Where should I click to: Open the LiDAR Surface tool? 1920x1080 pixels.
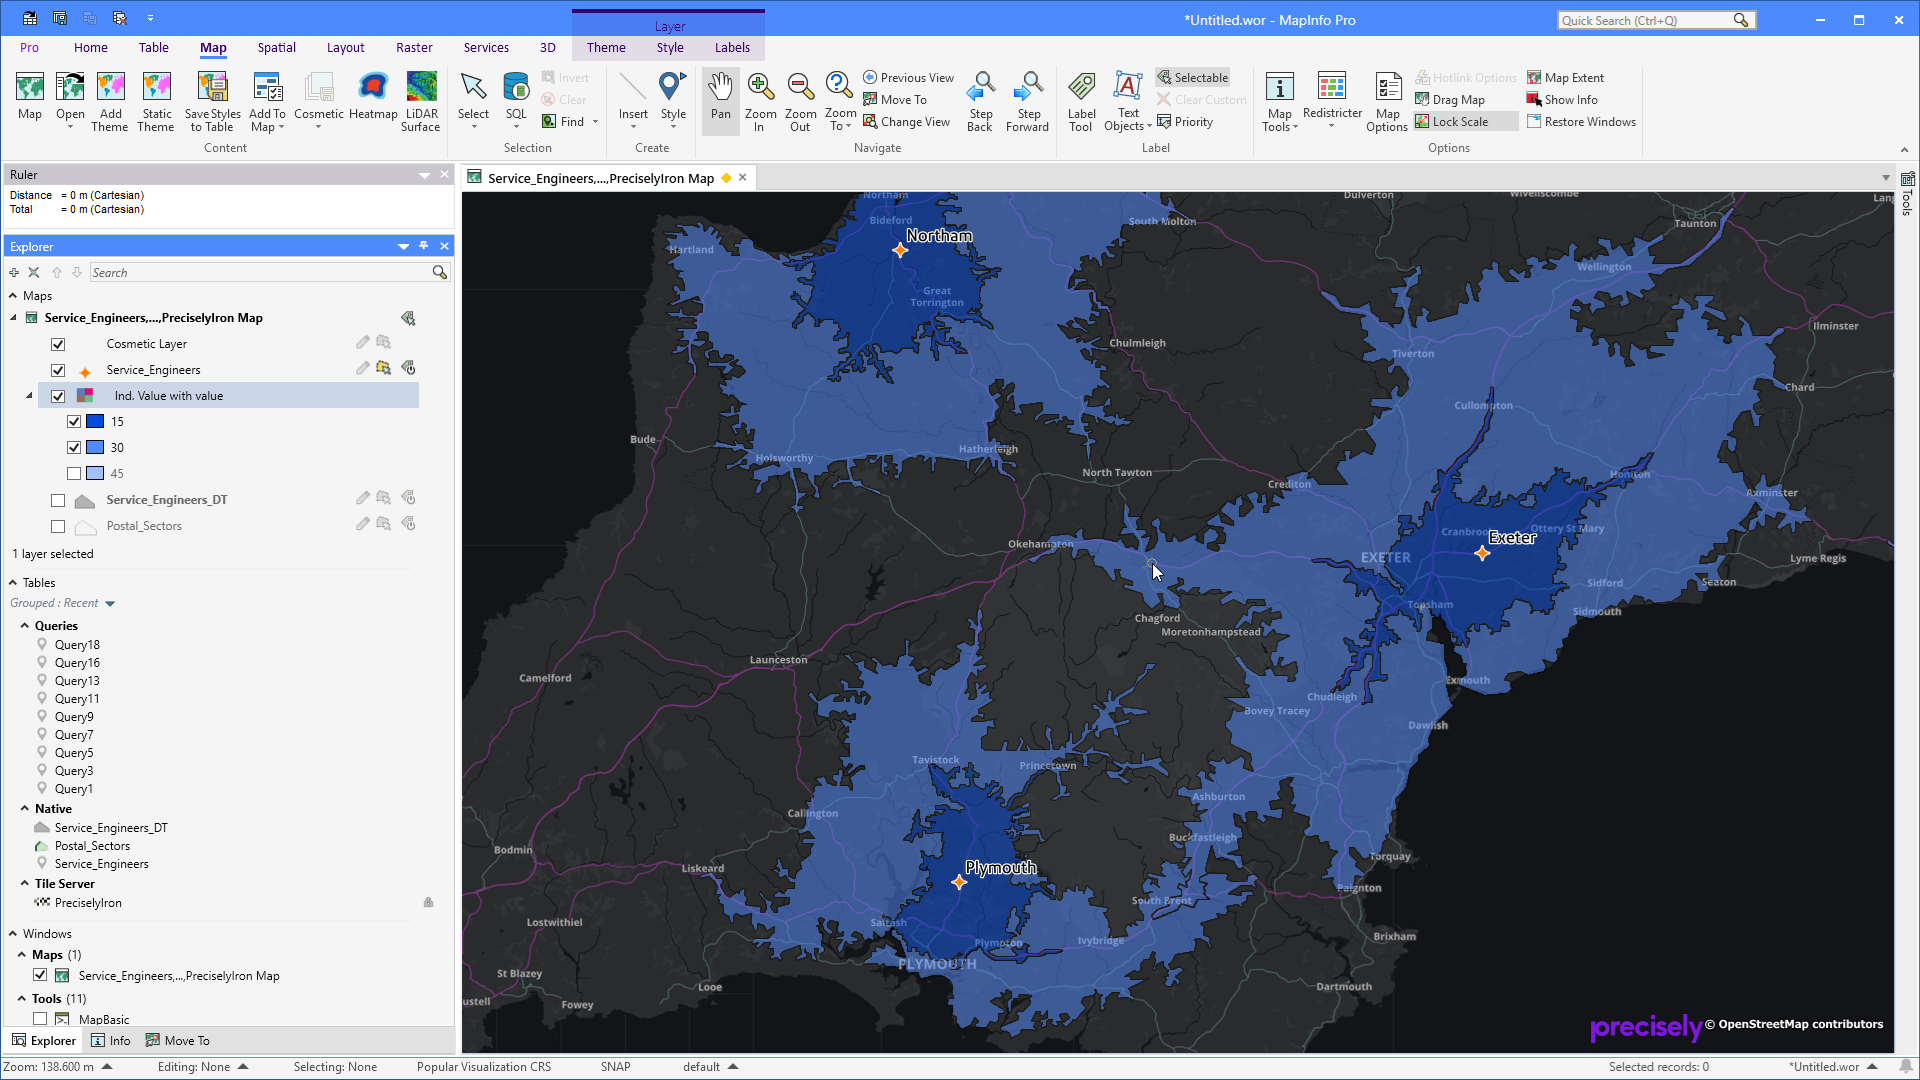(421, 101)
